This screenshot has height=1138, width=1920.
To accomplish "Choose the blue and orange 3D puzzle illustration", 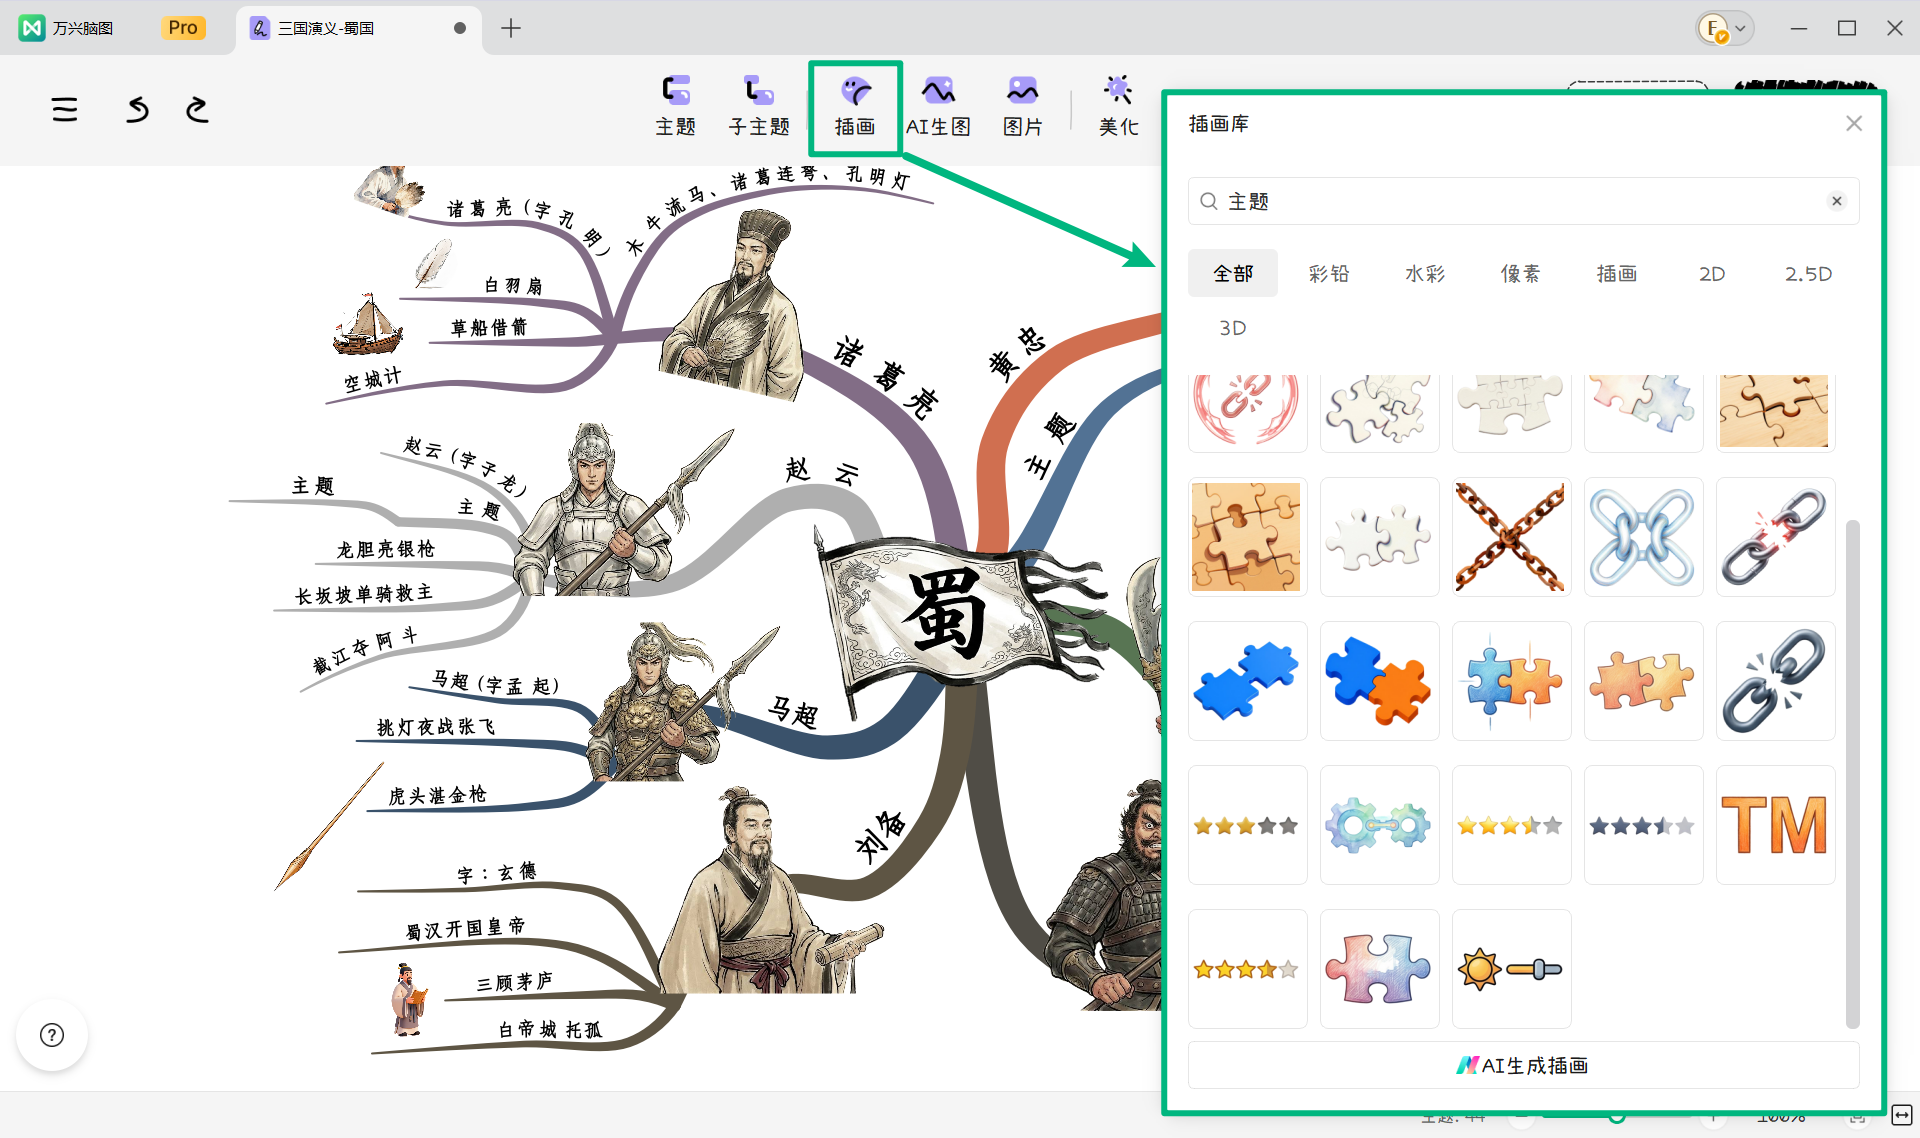I will pos(1379,681).
